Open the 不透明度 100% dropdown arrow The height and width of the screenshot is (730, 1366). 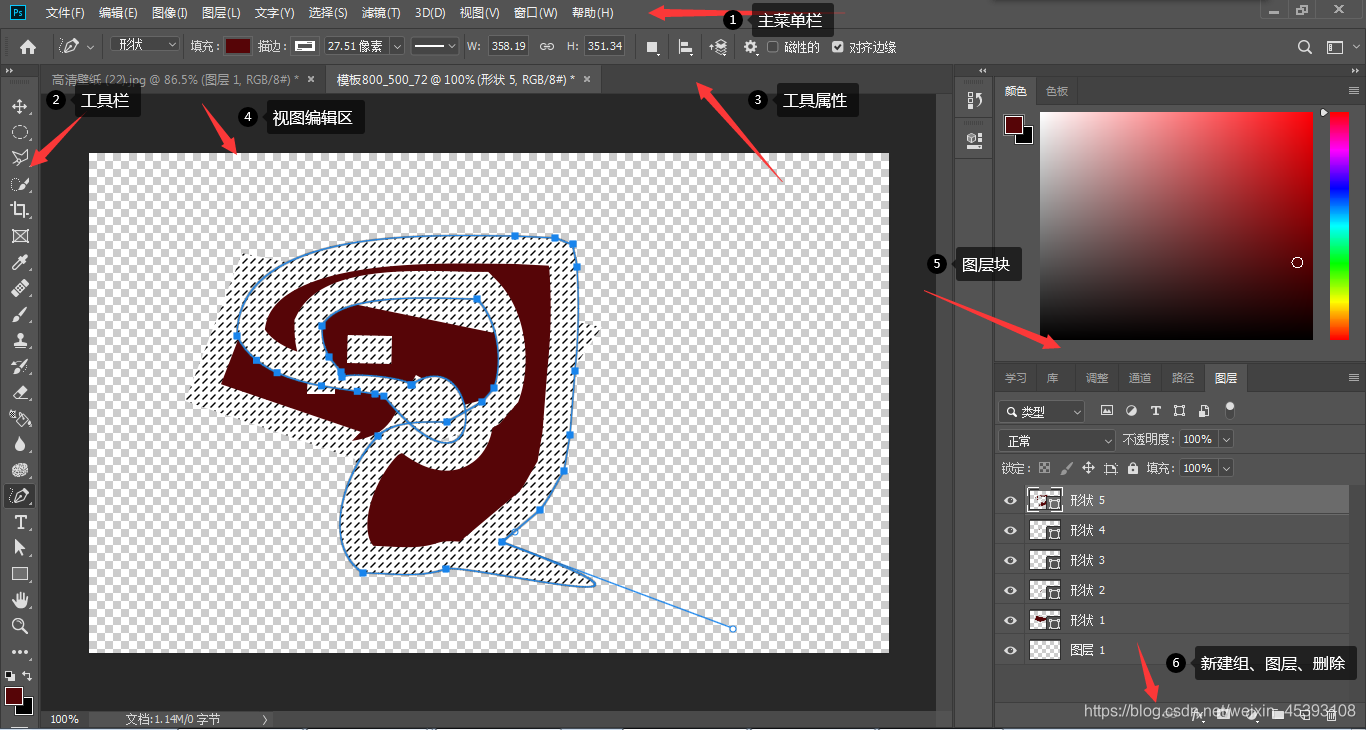(1226, 439)
